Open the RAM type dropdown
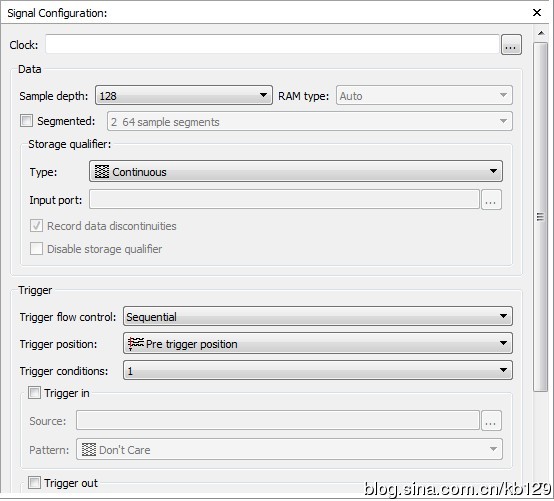The width and height of the screenshot is (554, 501). pos(424,95)
